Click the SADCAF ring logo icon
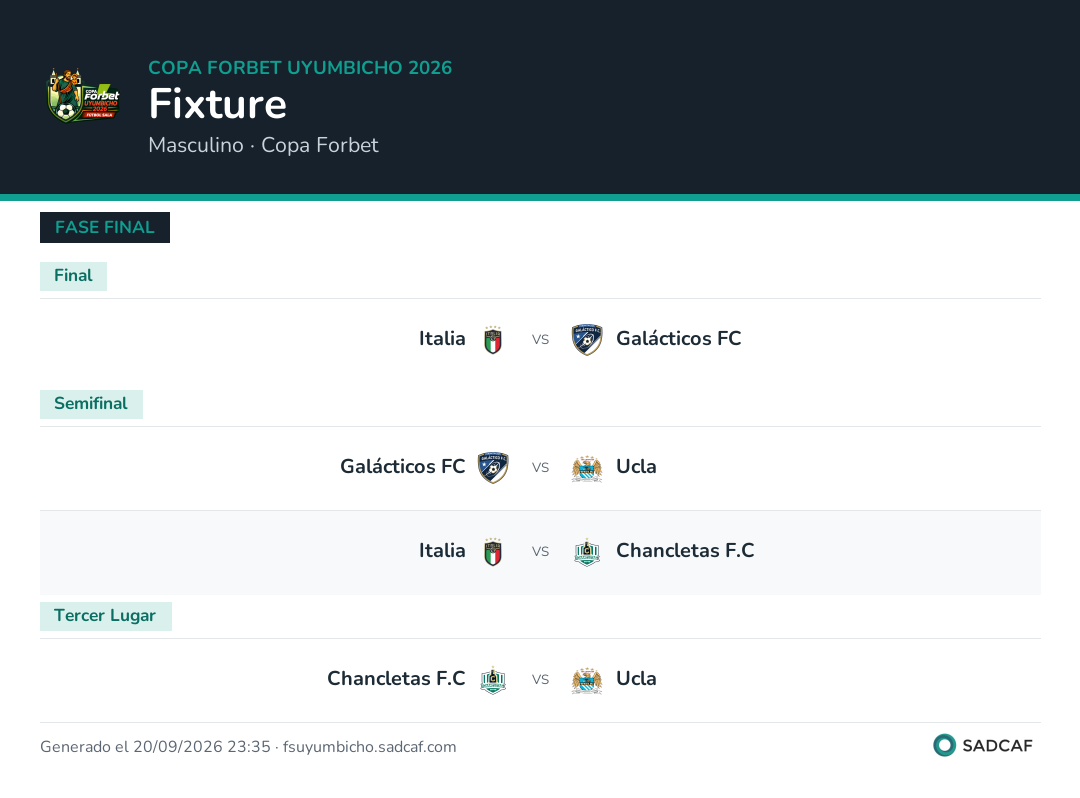Image resolution: width=1080 pixels, height=798 pixels. [944, 745]
